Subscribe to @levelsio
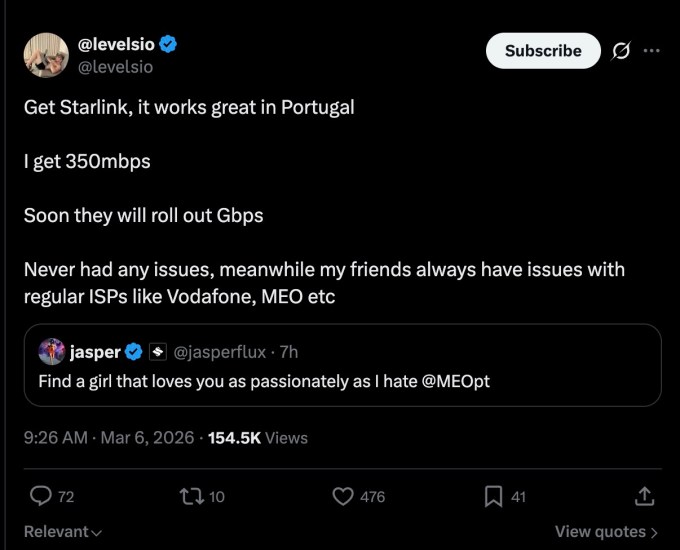This screenshot has width=680, height=550. [x=543, y=51]
